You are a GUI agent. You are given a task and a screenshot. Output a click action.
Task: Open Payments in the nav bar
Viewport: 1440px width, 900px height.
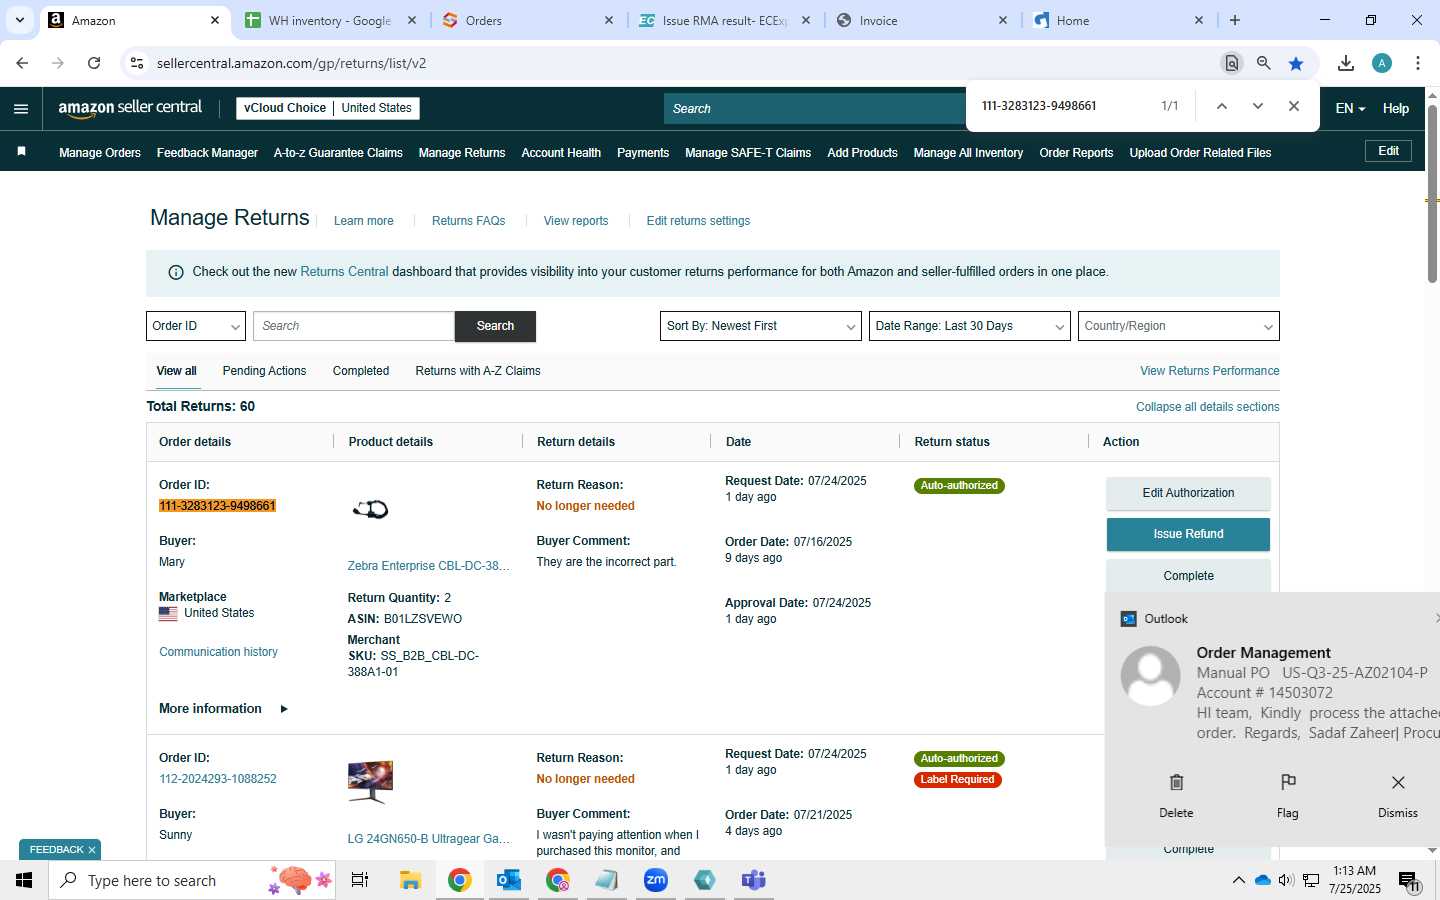(x=643, y=153)
